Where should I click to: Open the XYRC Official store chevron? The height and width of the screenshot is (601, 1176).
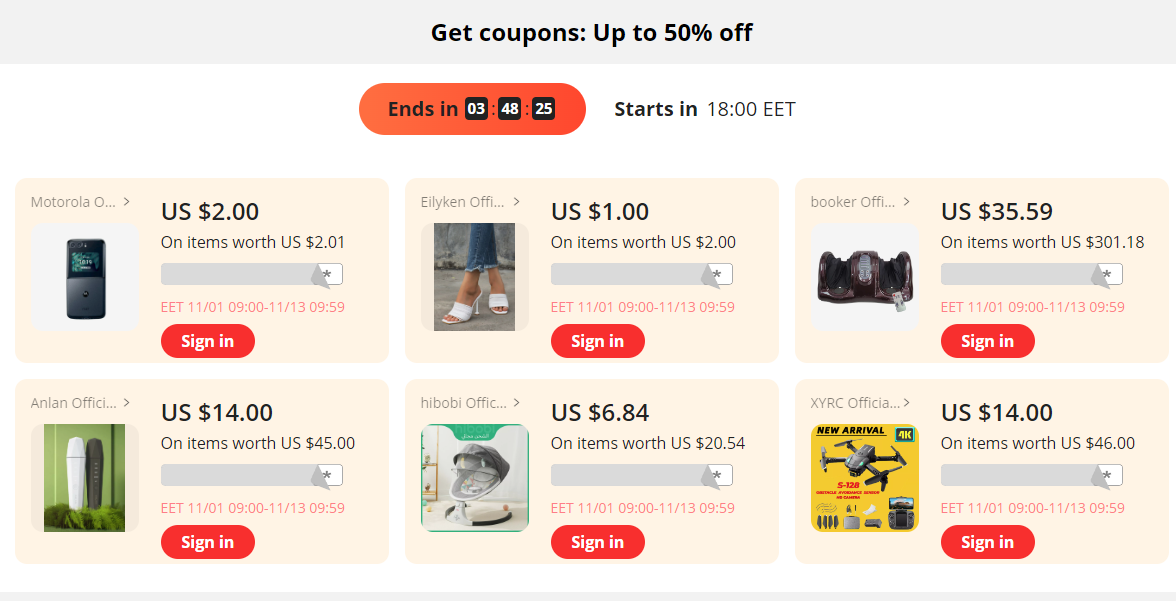tap(907, 403)
